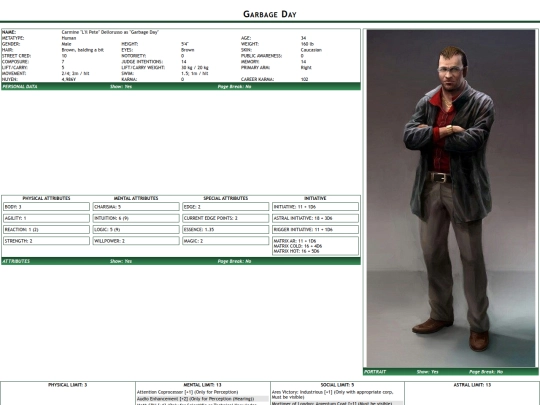
Task: Click the Garbage Day page title
Action: (270, 14)
